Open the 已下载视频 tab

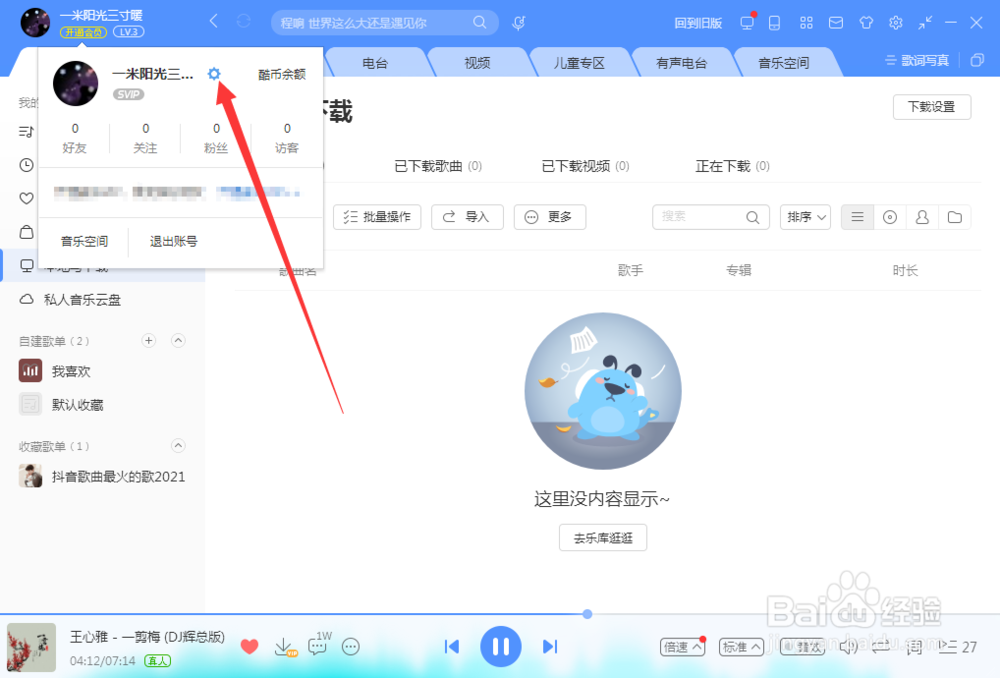[585, 166]
